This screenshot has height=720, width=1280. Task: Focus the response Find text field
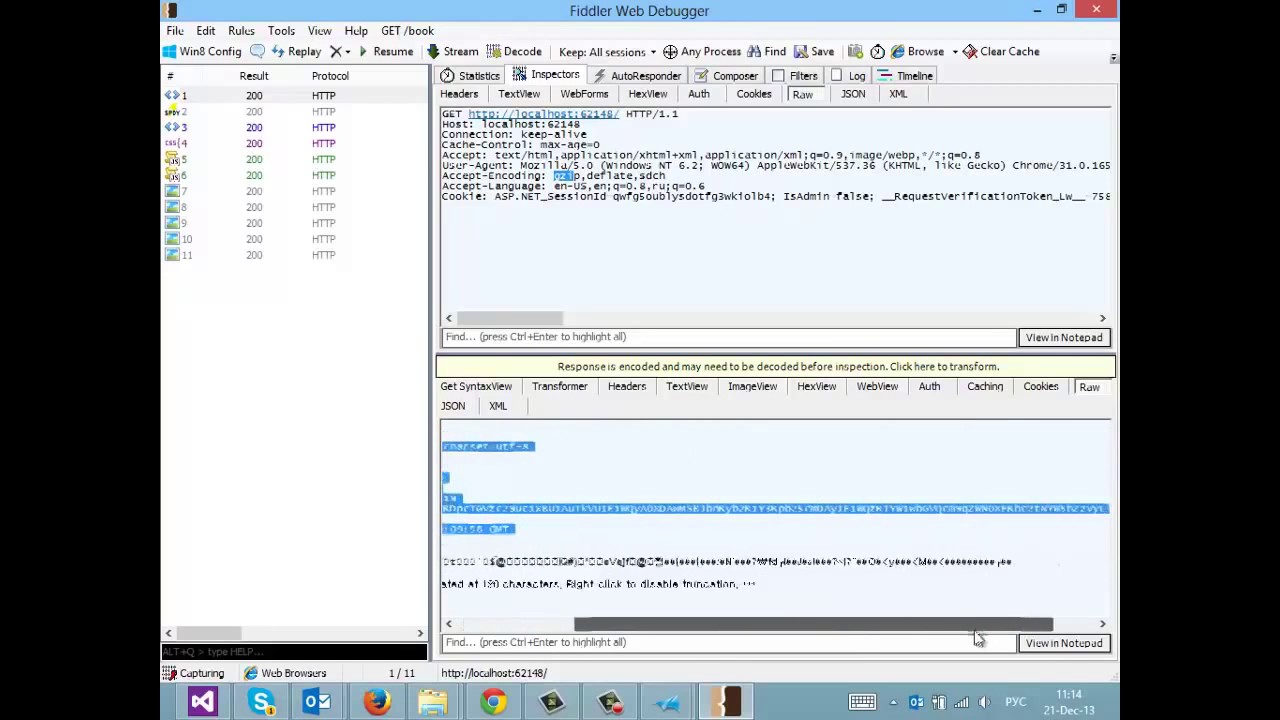[729, 643]
